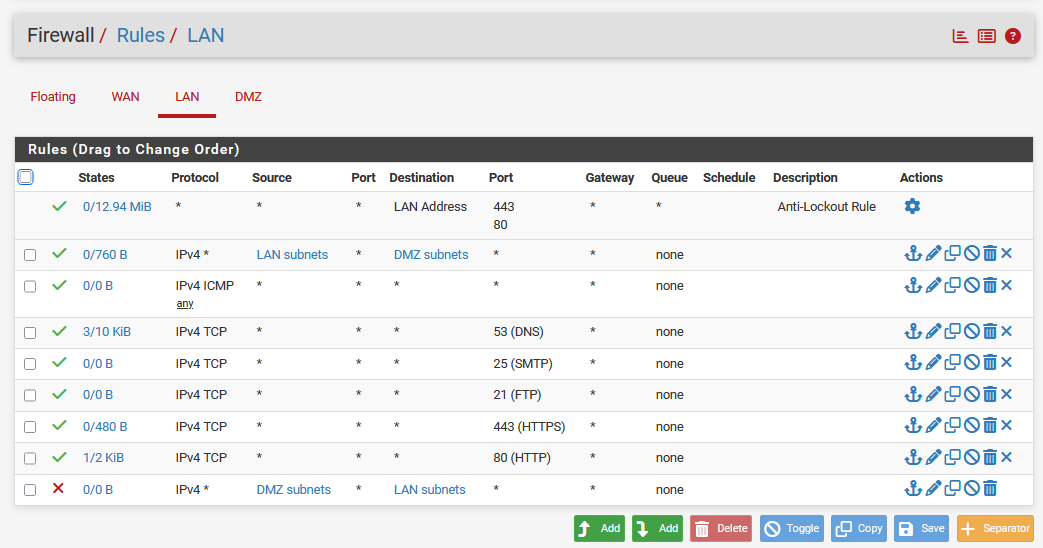1043x548 pixels.
Task: Switch to the WAN tab
Action: pyautogui.click(x=125, y=97)
